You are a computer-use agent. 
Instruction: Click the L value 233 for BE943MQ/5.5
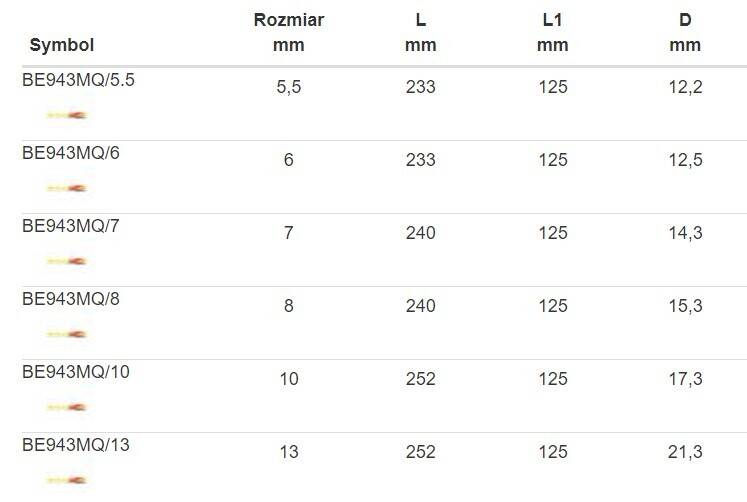(x=421, y=87)
